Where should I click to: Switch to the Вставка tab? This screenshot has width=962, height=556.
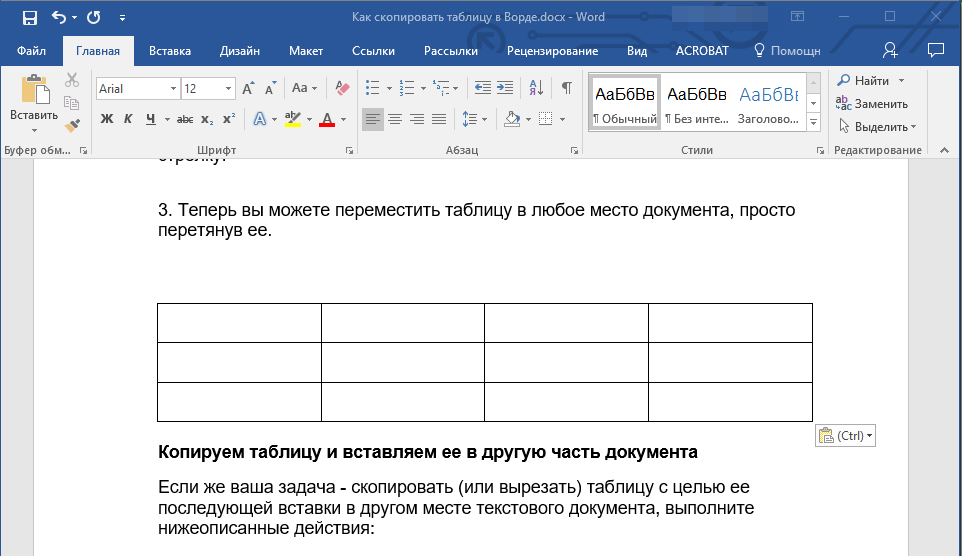click(x=170, y=51)
